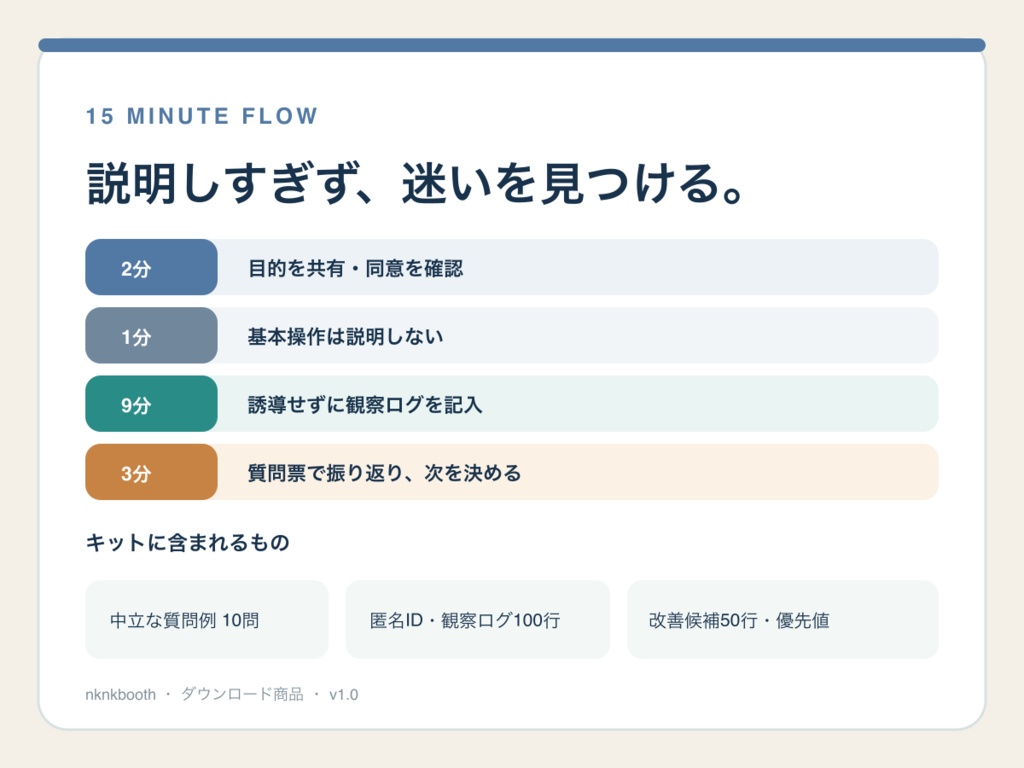Click the text 誘導せずに観察ログを記入

(365, 405)
